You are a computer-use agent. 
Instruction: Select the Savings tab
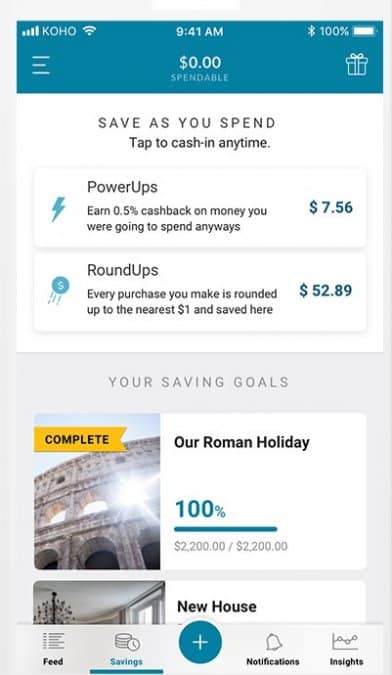127,650
